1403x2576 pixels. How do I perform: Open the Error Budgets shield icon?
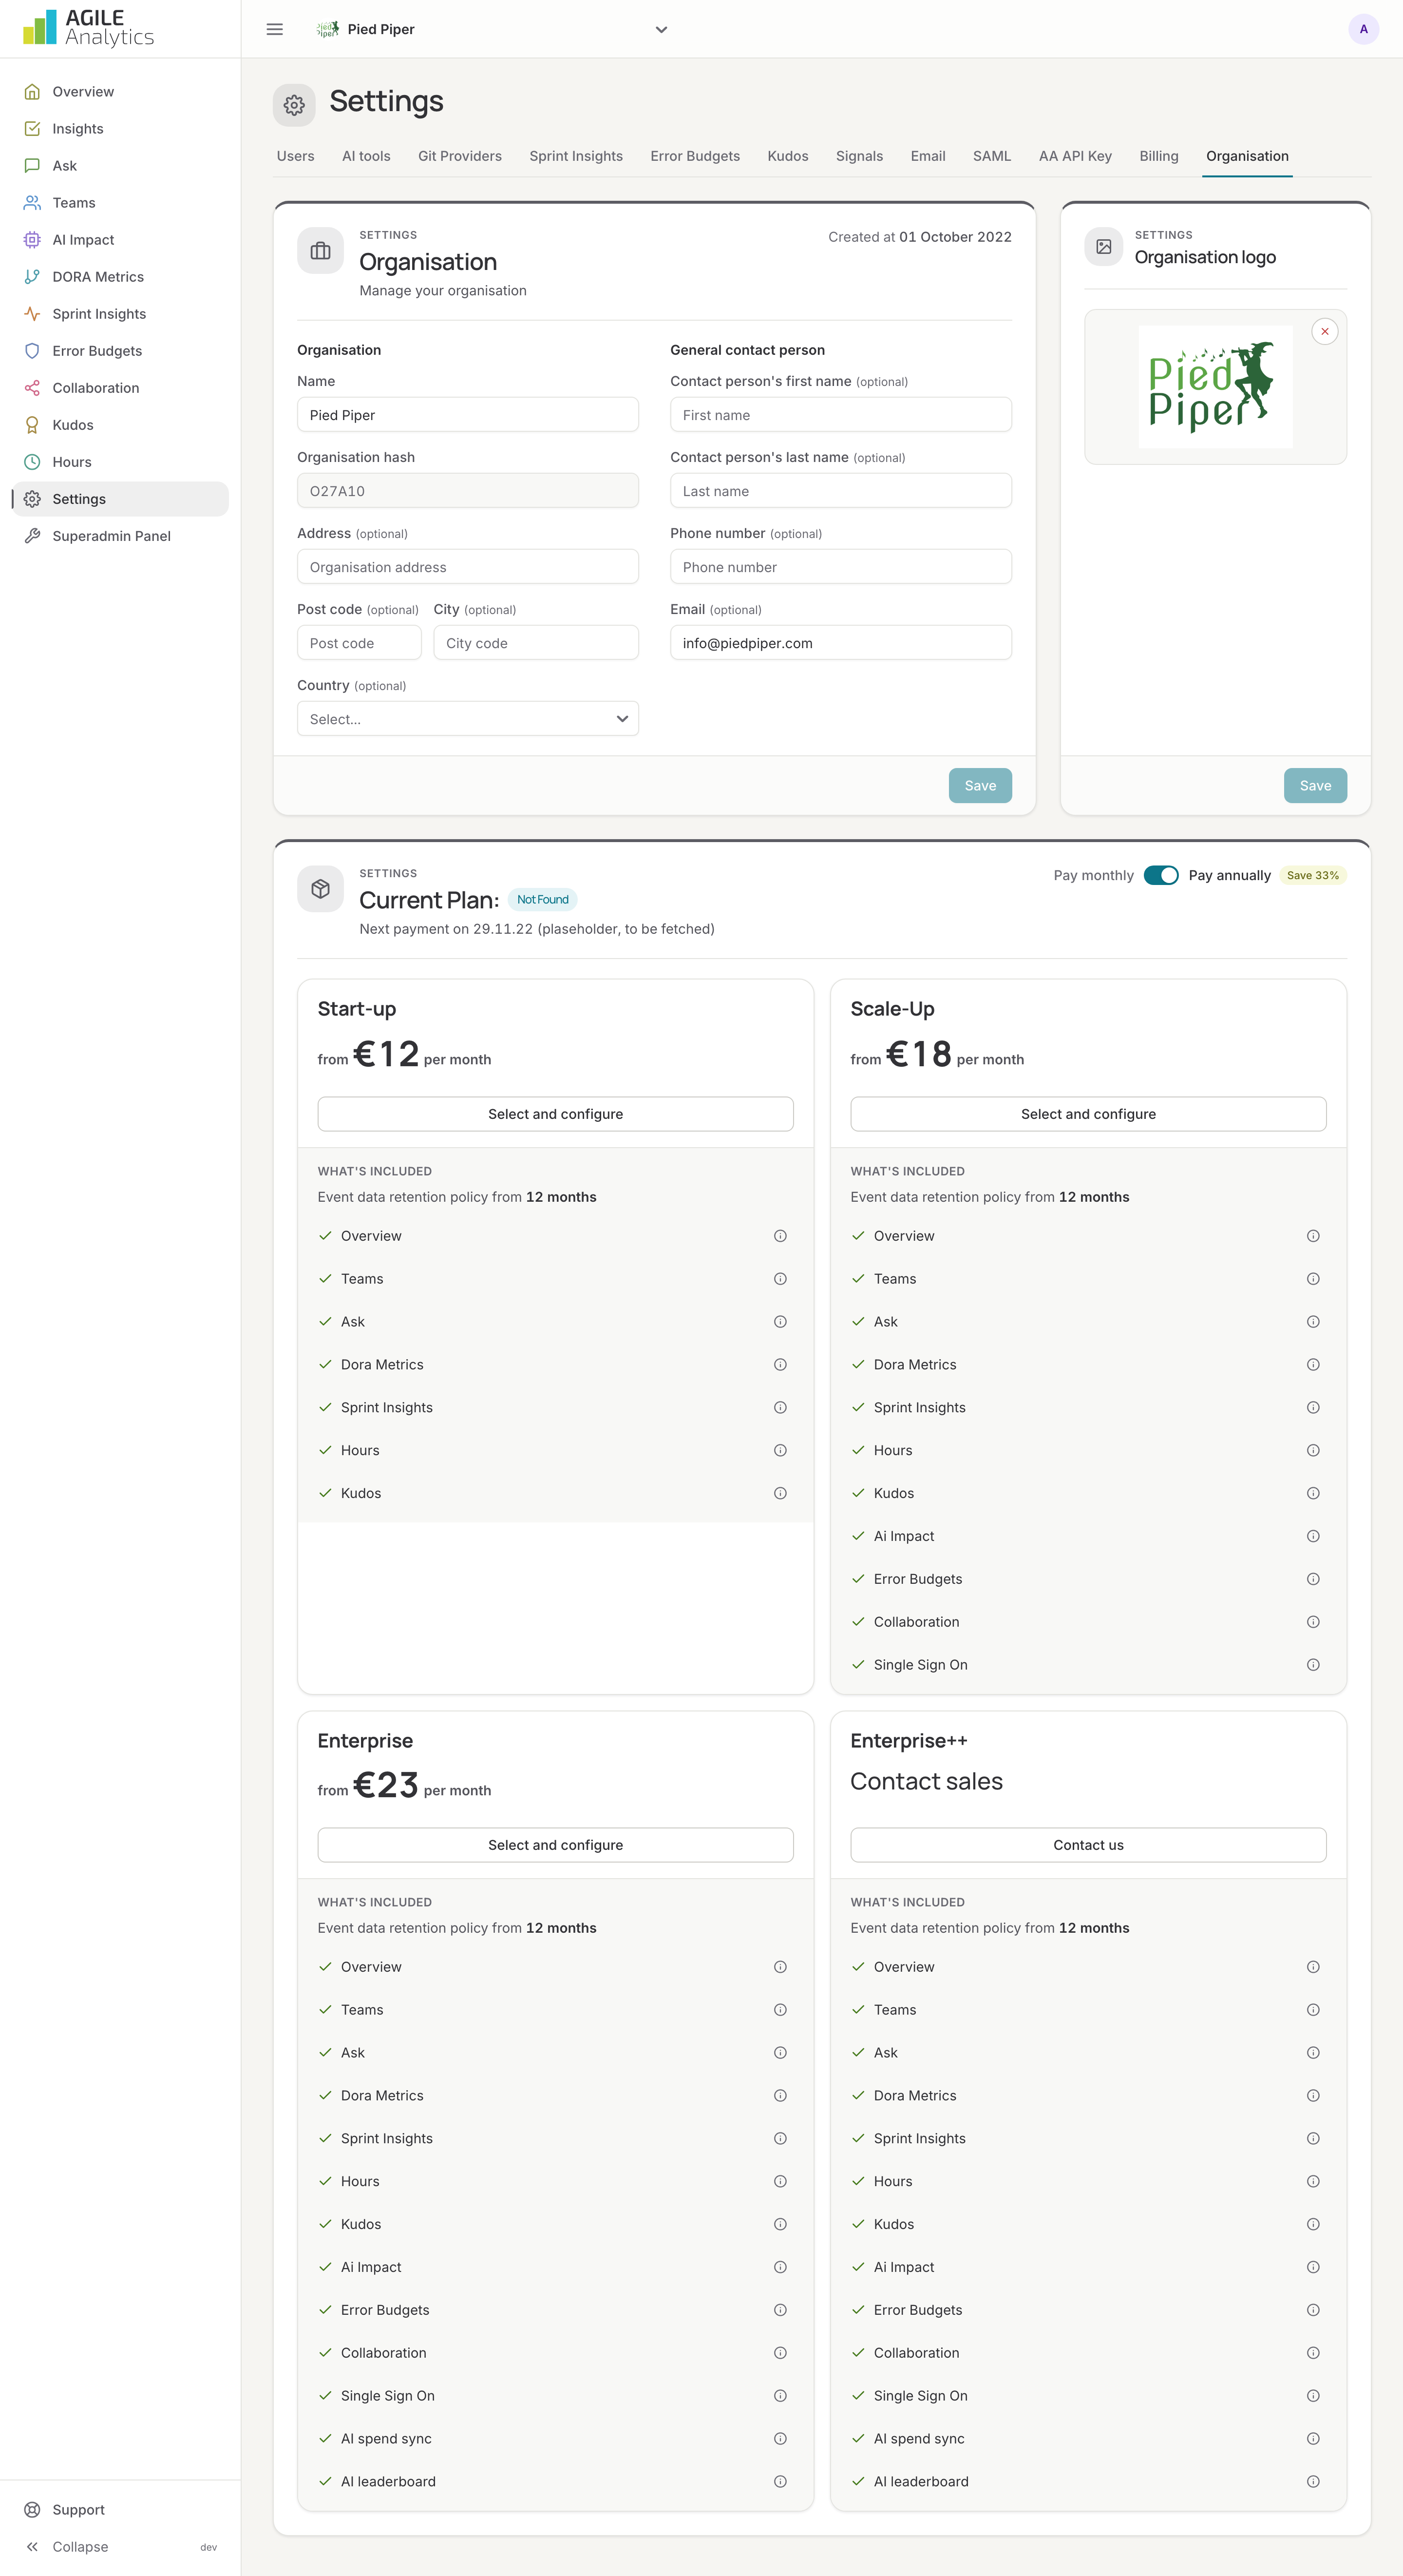point(32,351)
